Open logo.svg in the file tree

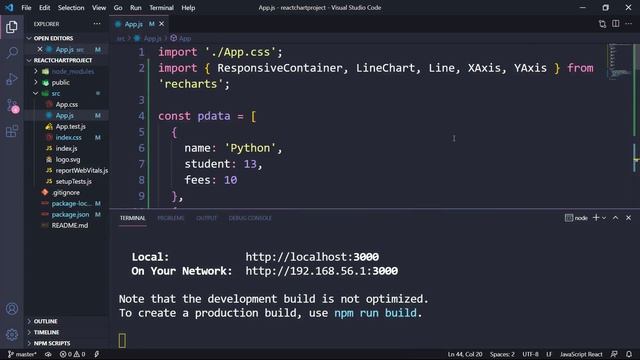pyautogui.click(x=68, y=160)
